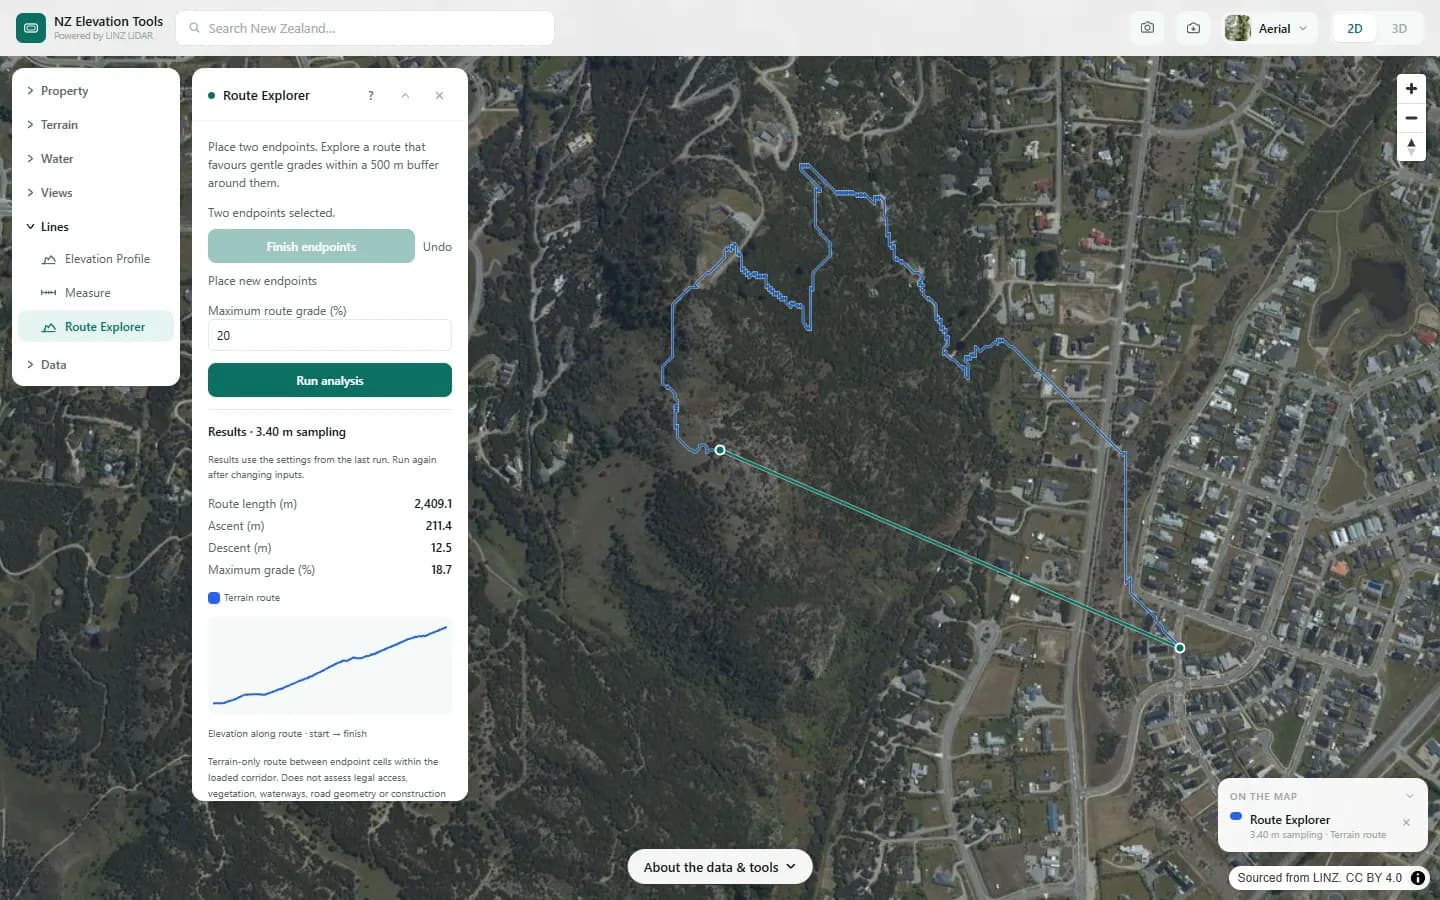Click the blue Terrain route legend swatch
Image resolution: width=1440 pixels, height=900 pixels.
click(214, 598)
